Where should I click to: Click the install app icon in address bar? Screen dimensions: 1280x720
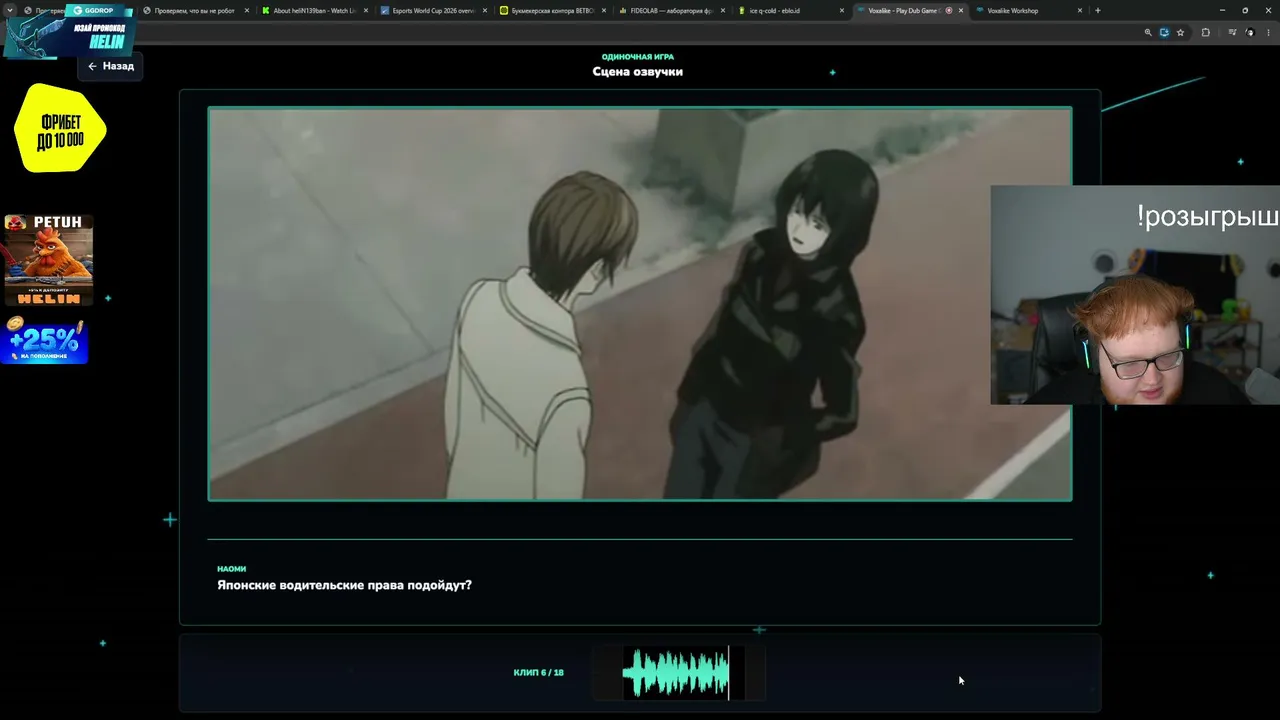pos(1164,32)
